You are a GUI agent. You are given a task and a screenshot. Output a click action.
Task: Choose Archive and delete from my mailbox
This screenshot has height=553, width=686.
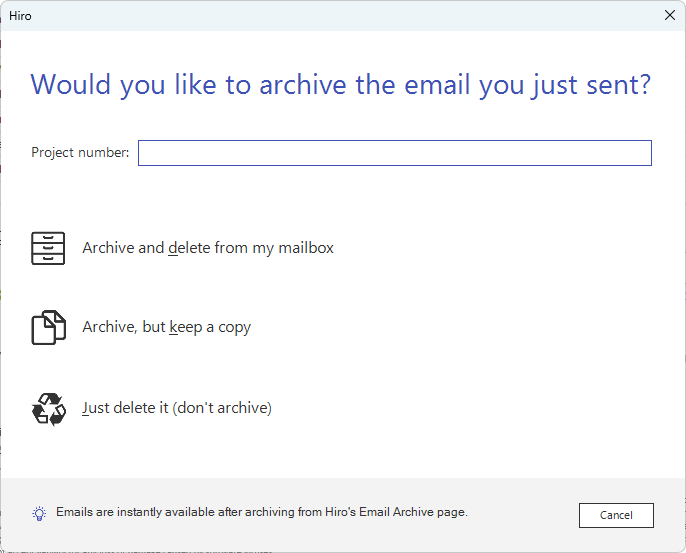point(208,248)
